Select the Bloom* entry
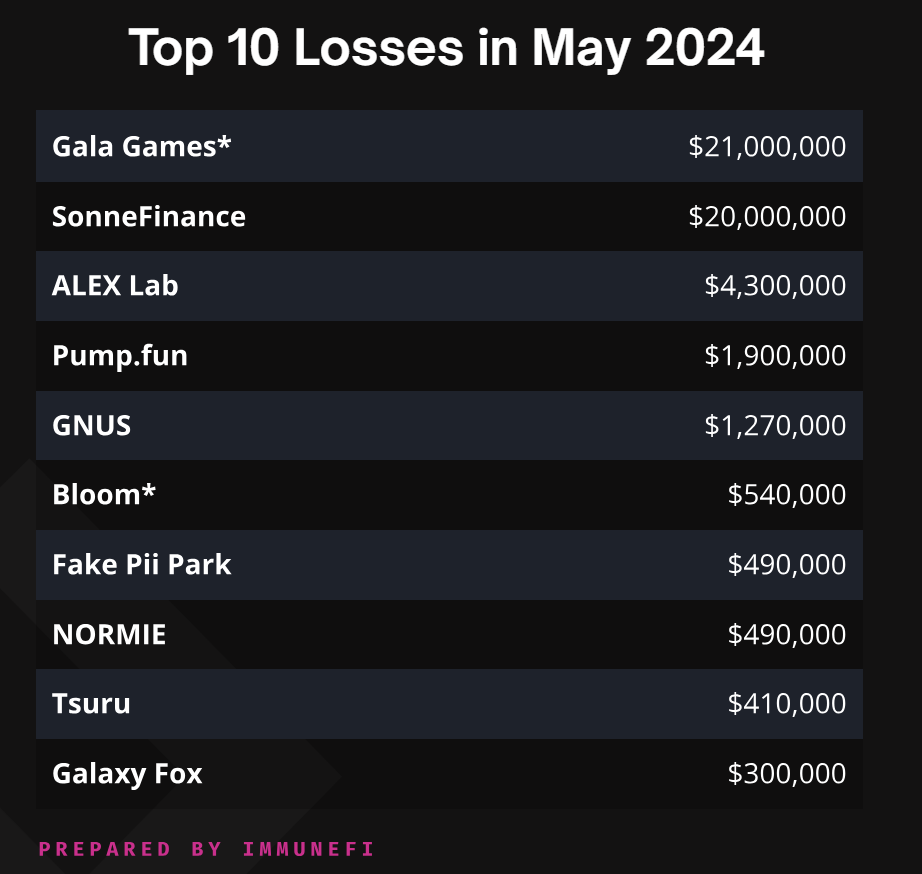This screenshot has height=874, width=922. 103,495
